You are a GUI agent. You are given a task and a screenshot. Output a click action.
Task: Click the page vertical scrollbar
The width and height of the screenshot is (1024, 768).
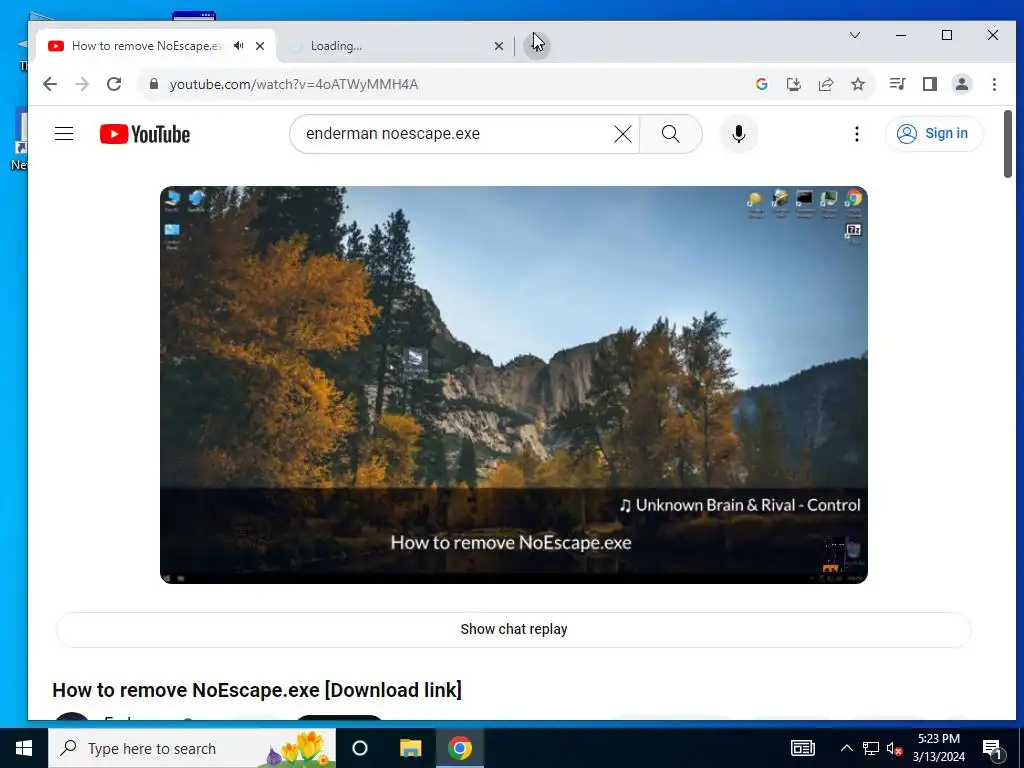1008,144
